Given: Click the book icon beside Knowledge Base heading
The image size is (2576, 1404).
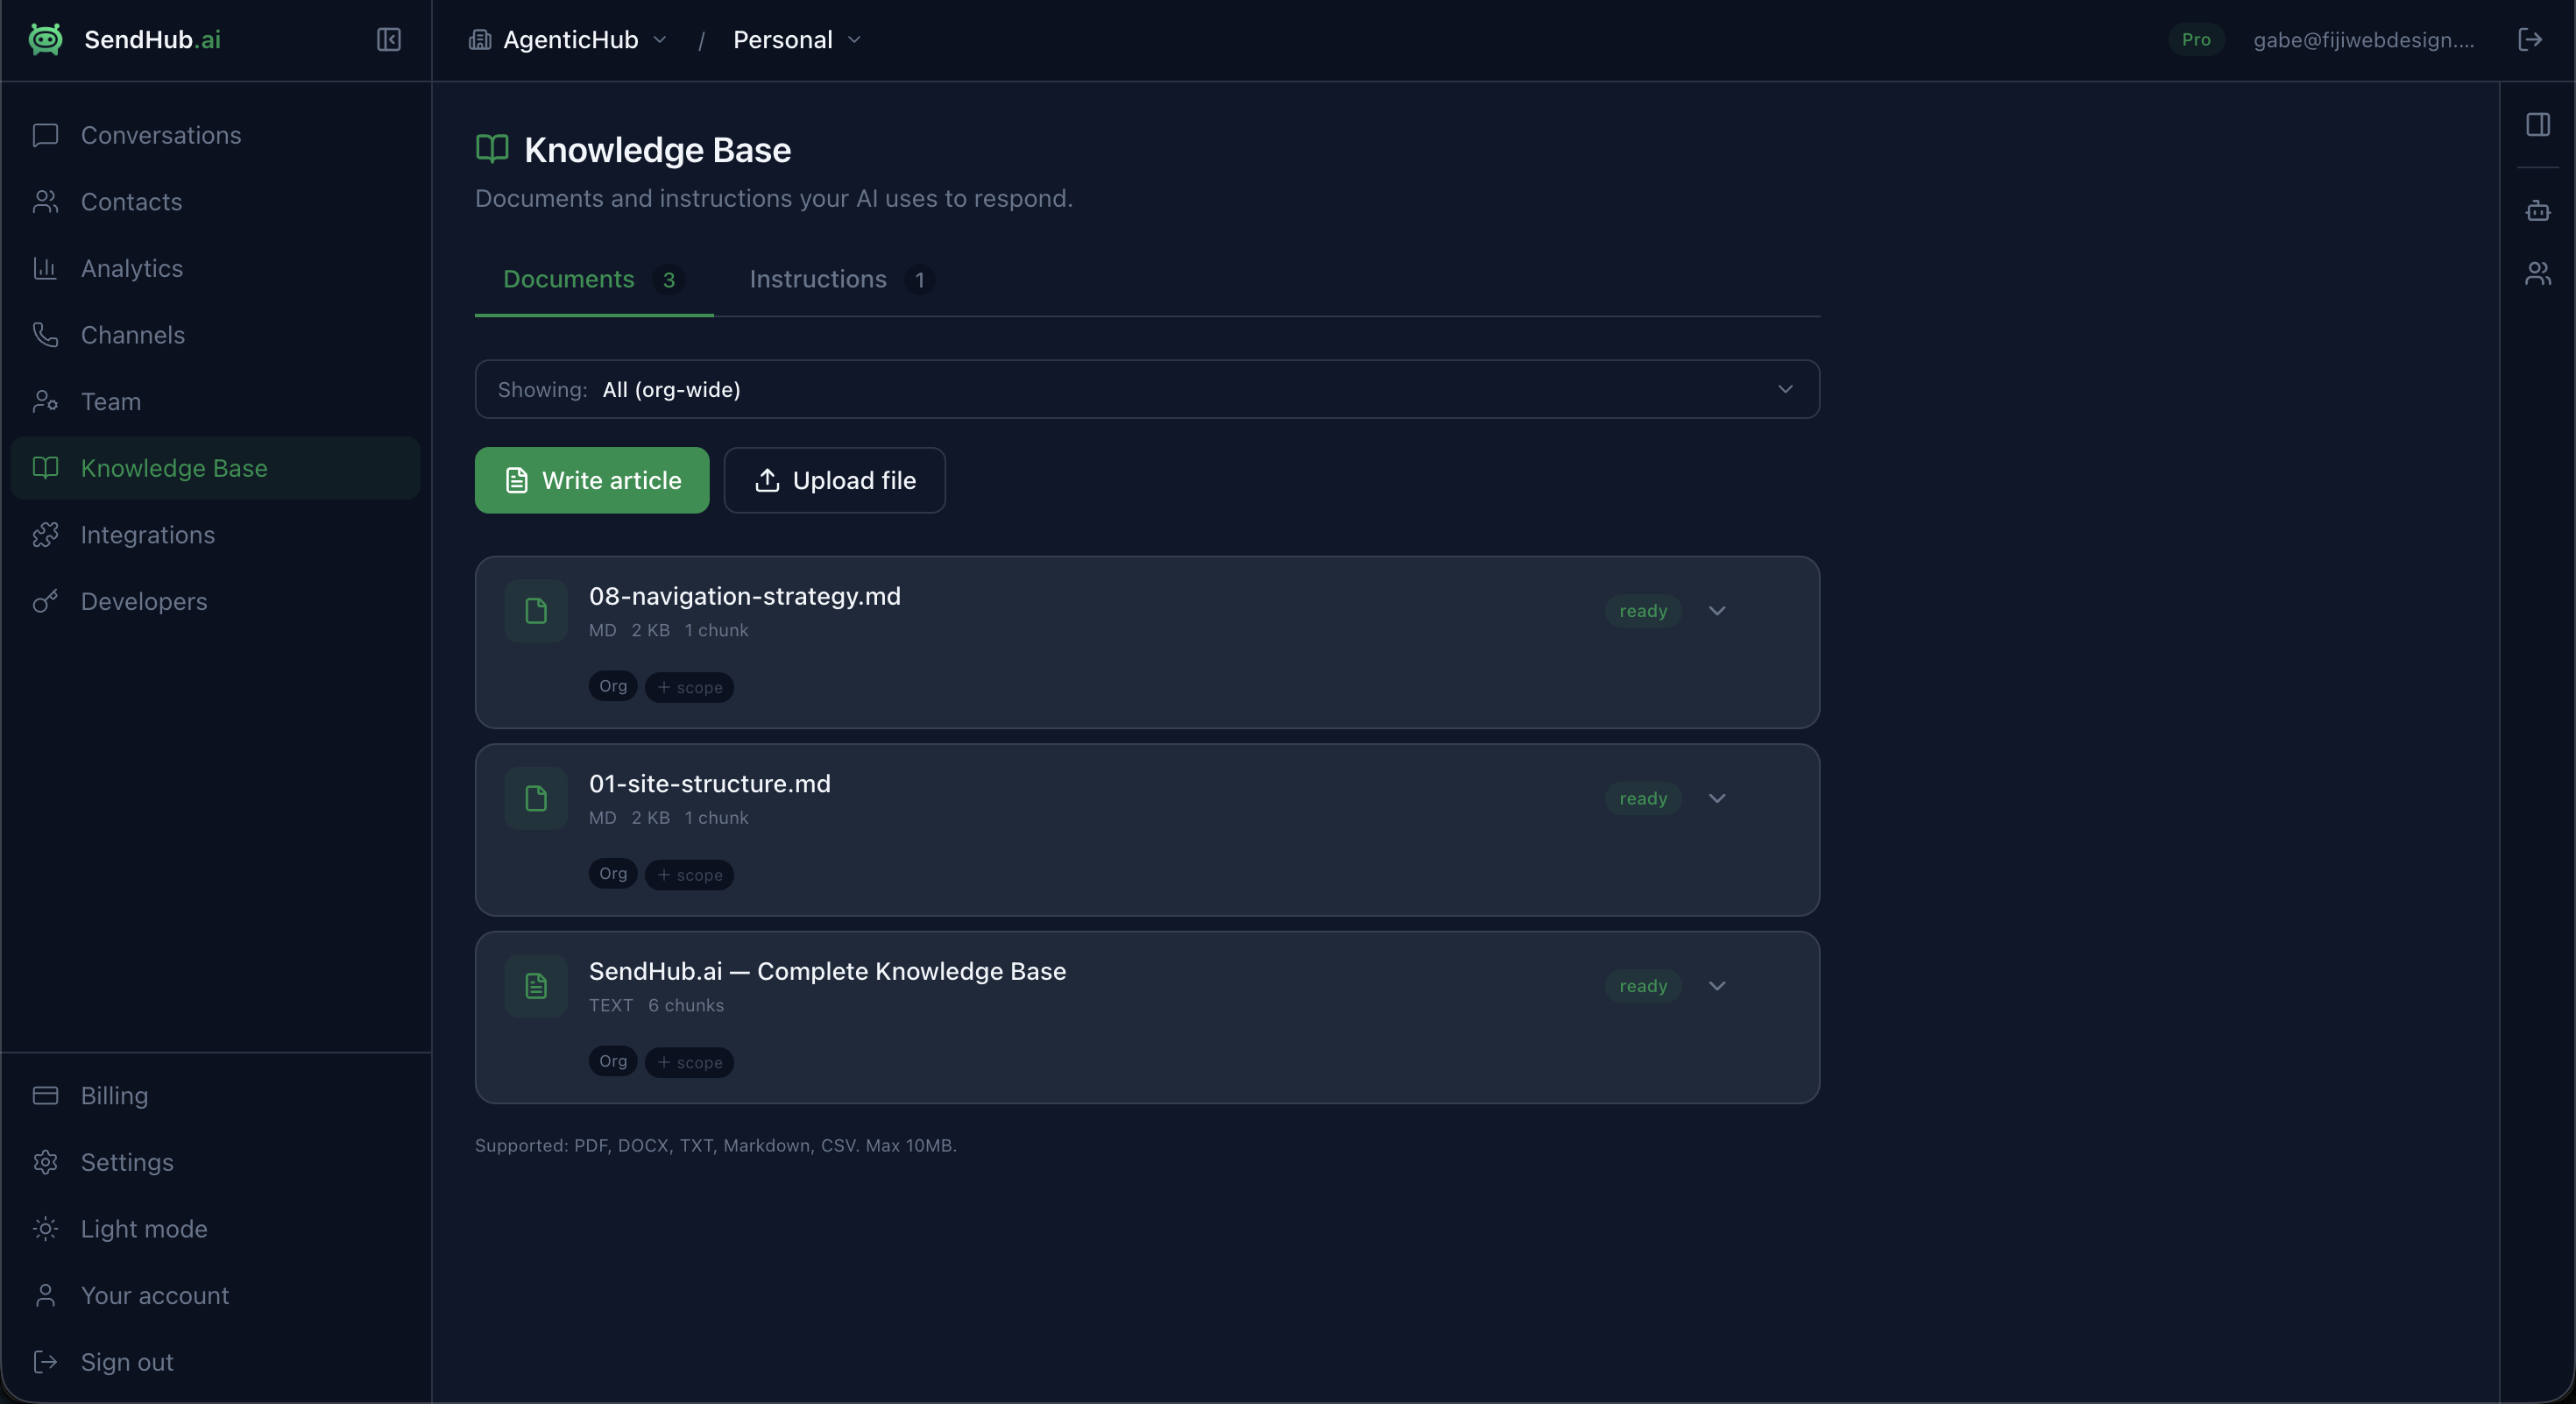Looking at the screenshot, I should point(492,149).
